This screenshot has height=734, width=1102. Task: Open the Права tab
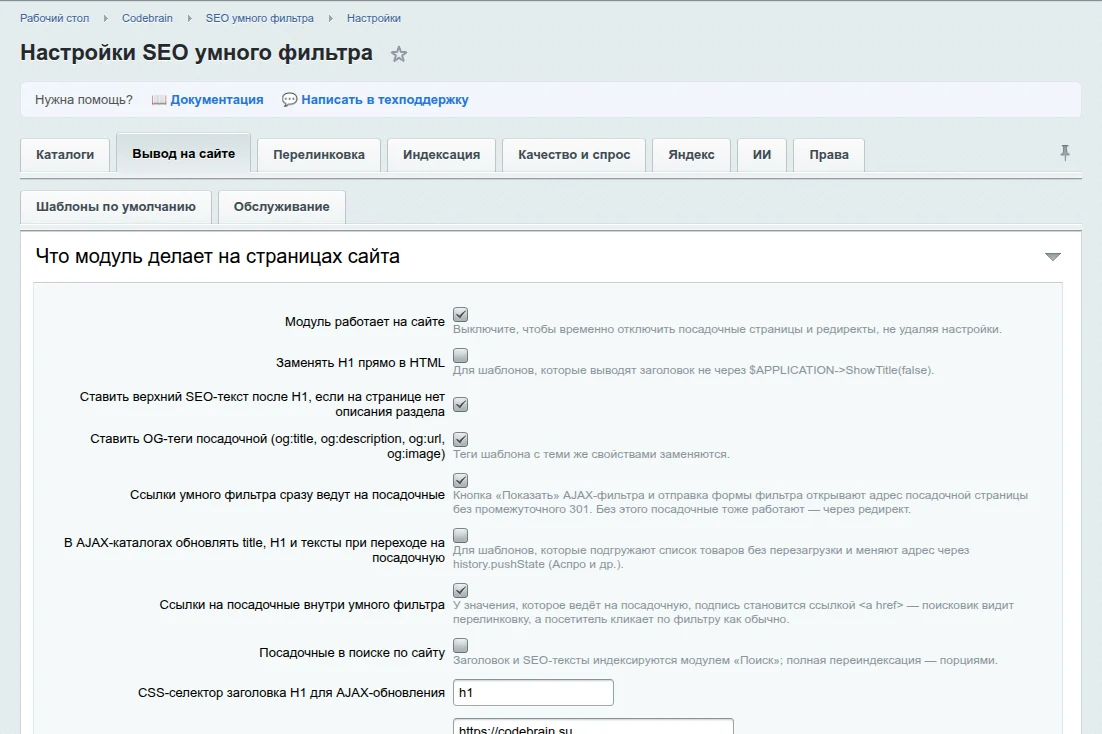click(829, 155)
